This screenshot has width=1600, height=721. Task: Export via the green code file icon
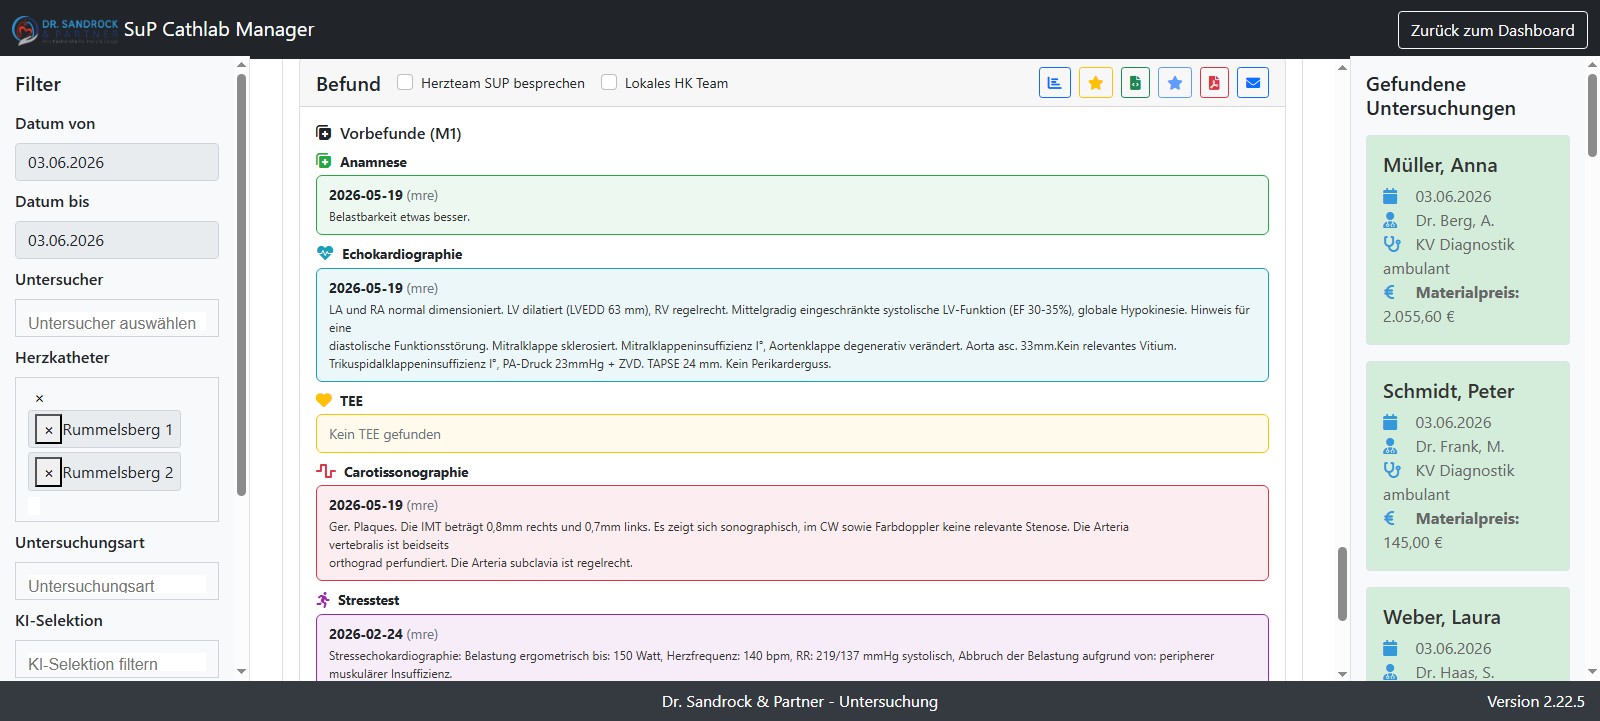coord(1135,83)
